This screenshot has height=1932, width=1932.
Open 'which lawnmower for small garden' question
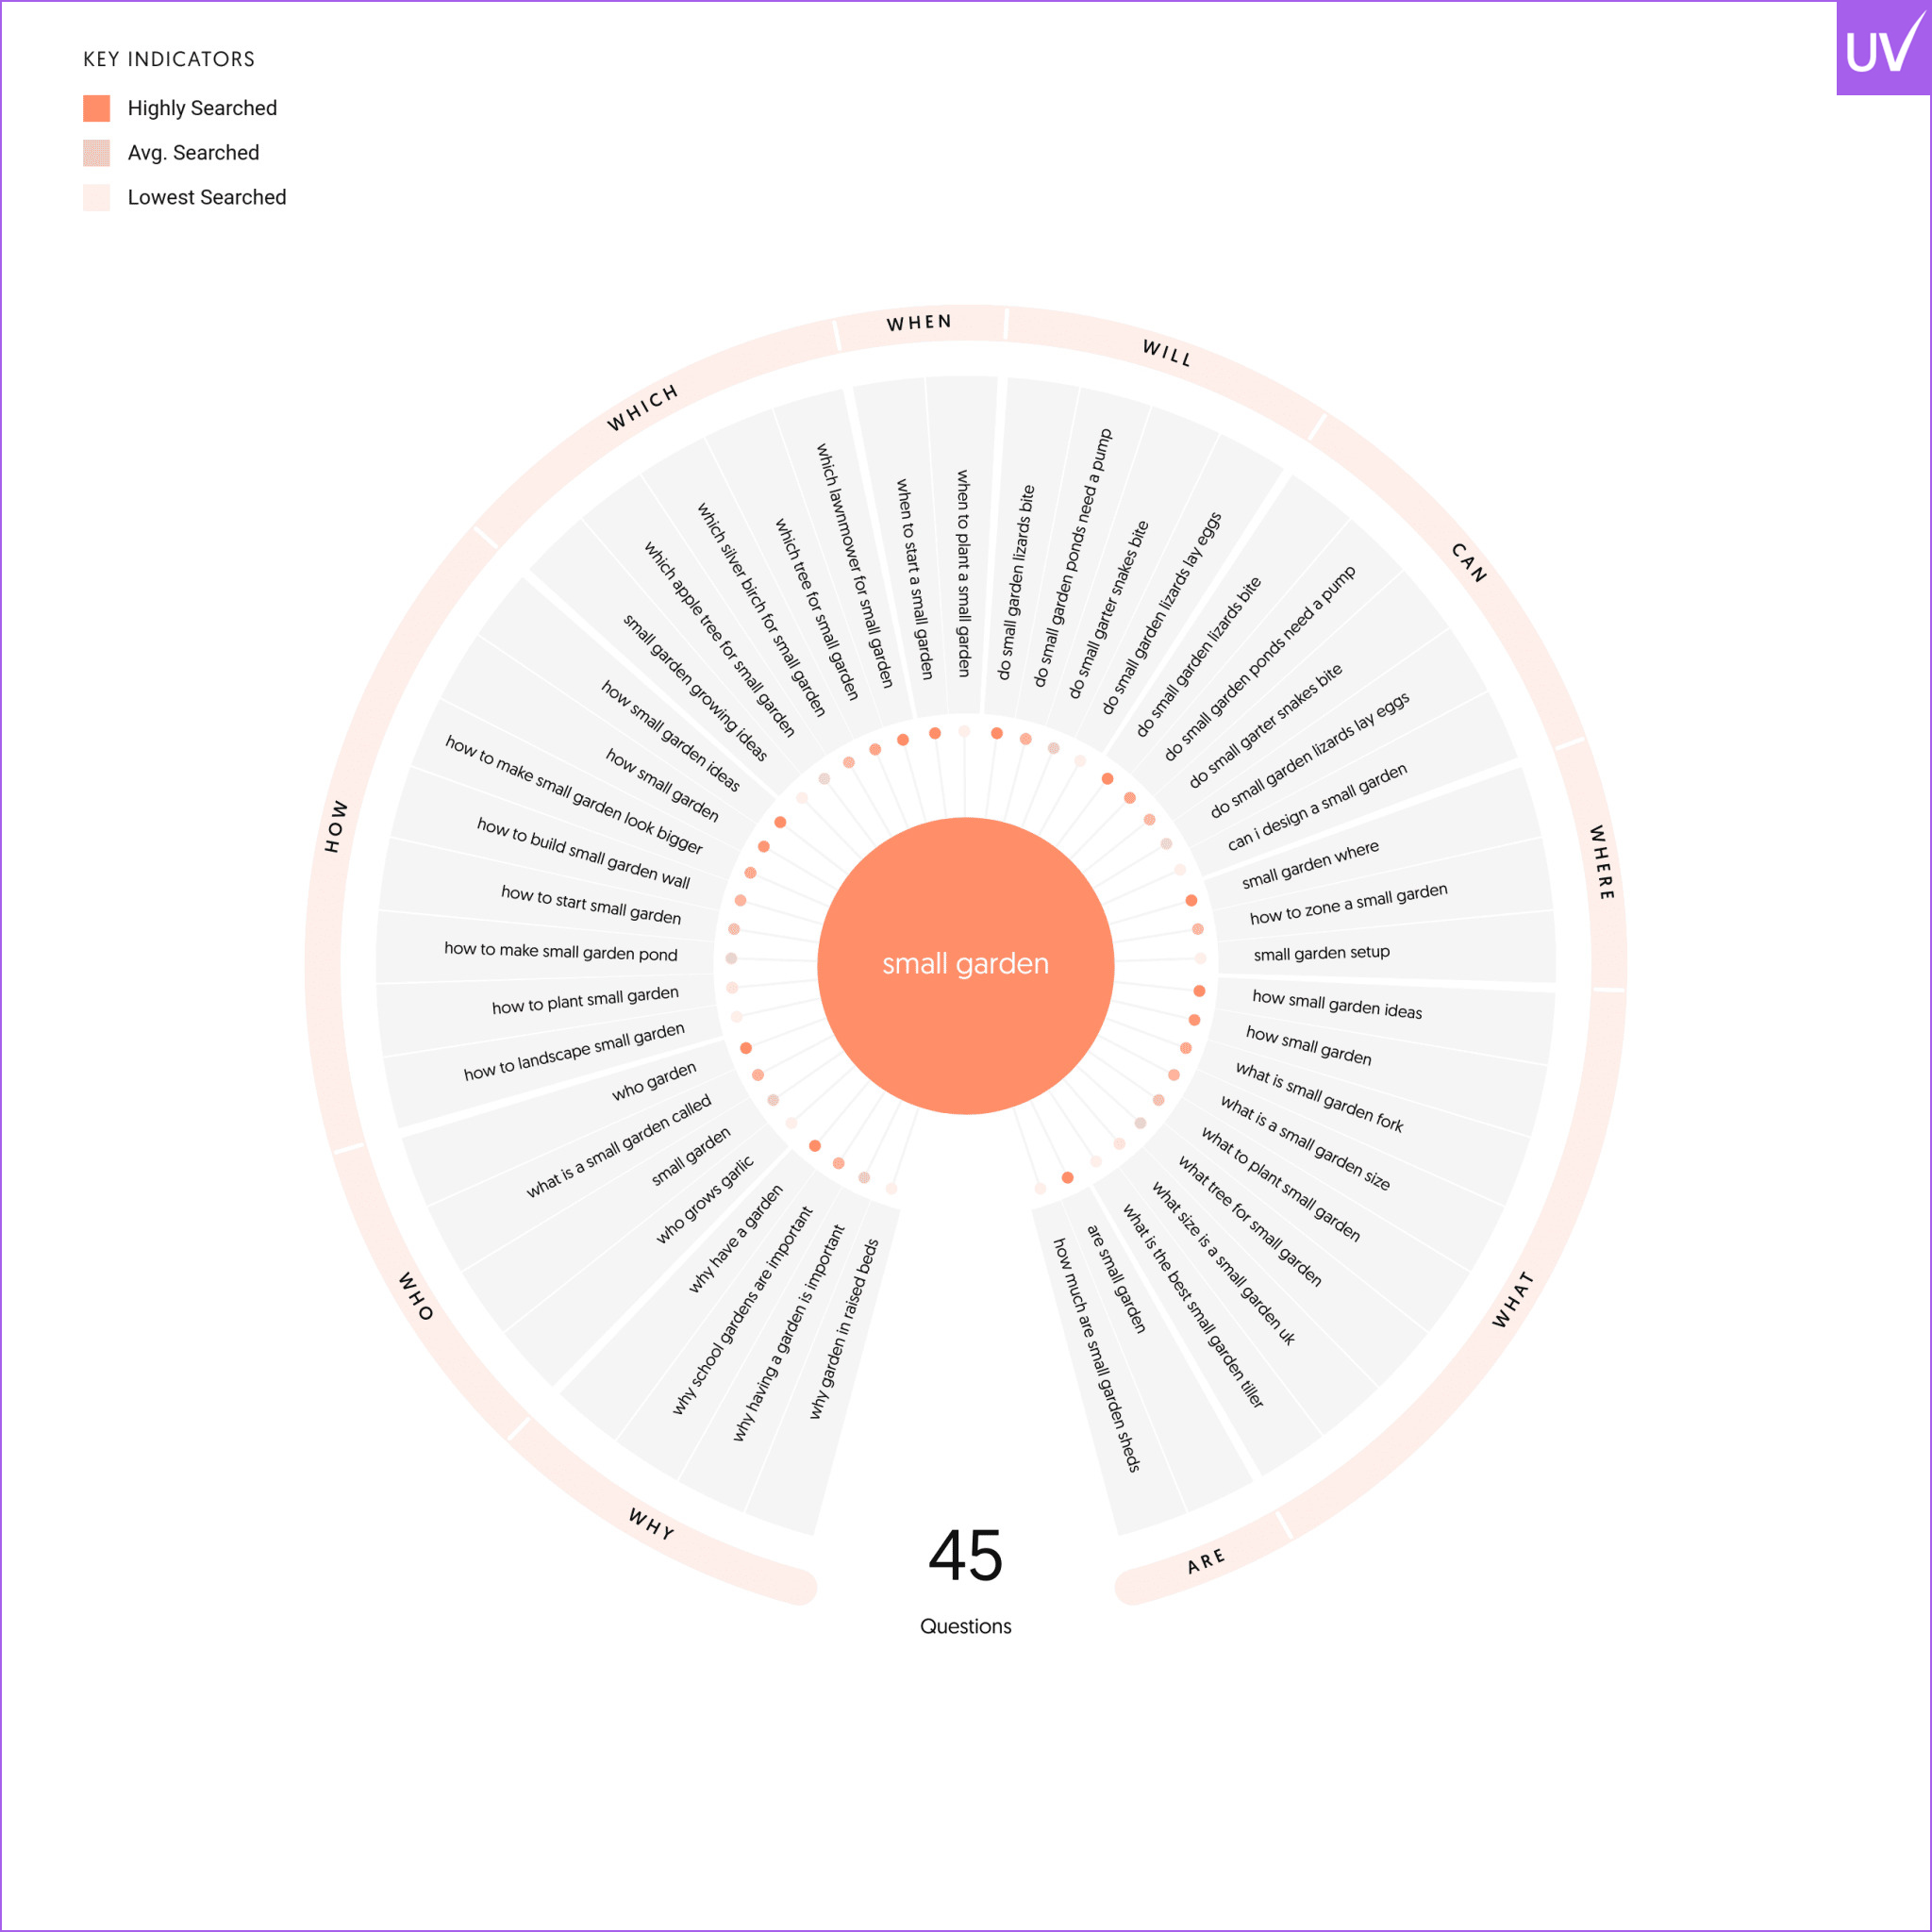(854, 566)
